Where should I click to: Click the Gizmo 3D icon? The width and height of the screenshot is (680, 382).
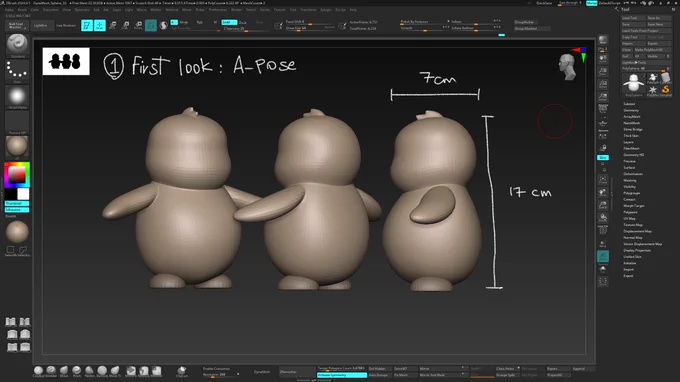point(151,26)
